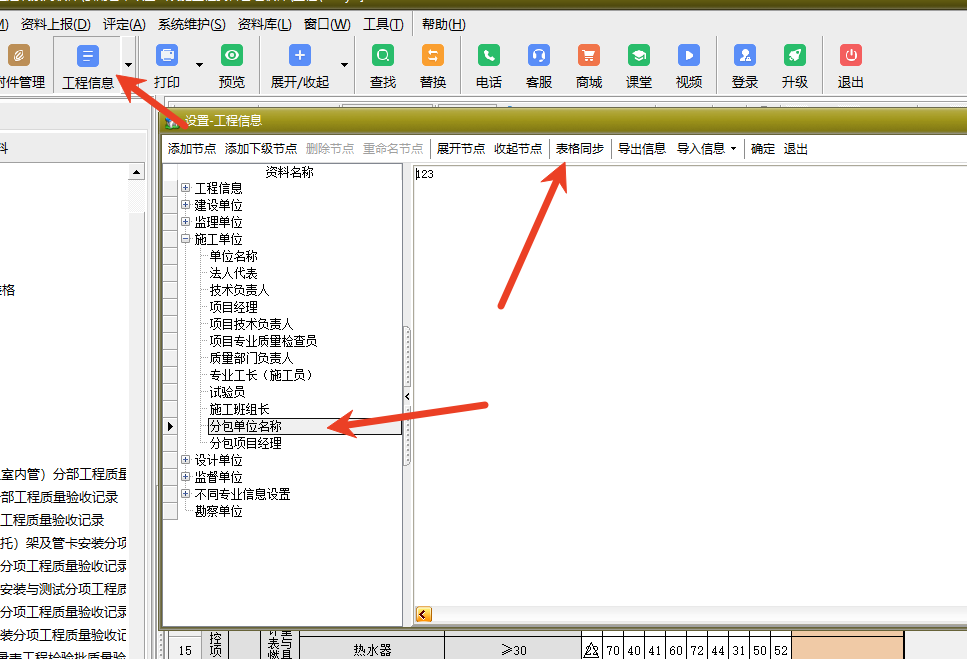The image size is (967, 659).
Task: Open the 展开/收起 dropdown arrow
Action: click(345, 65)
